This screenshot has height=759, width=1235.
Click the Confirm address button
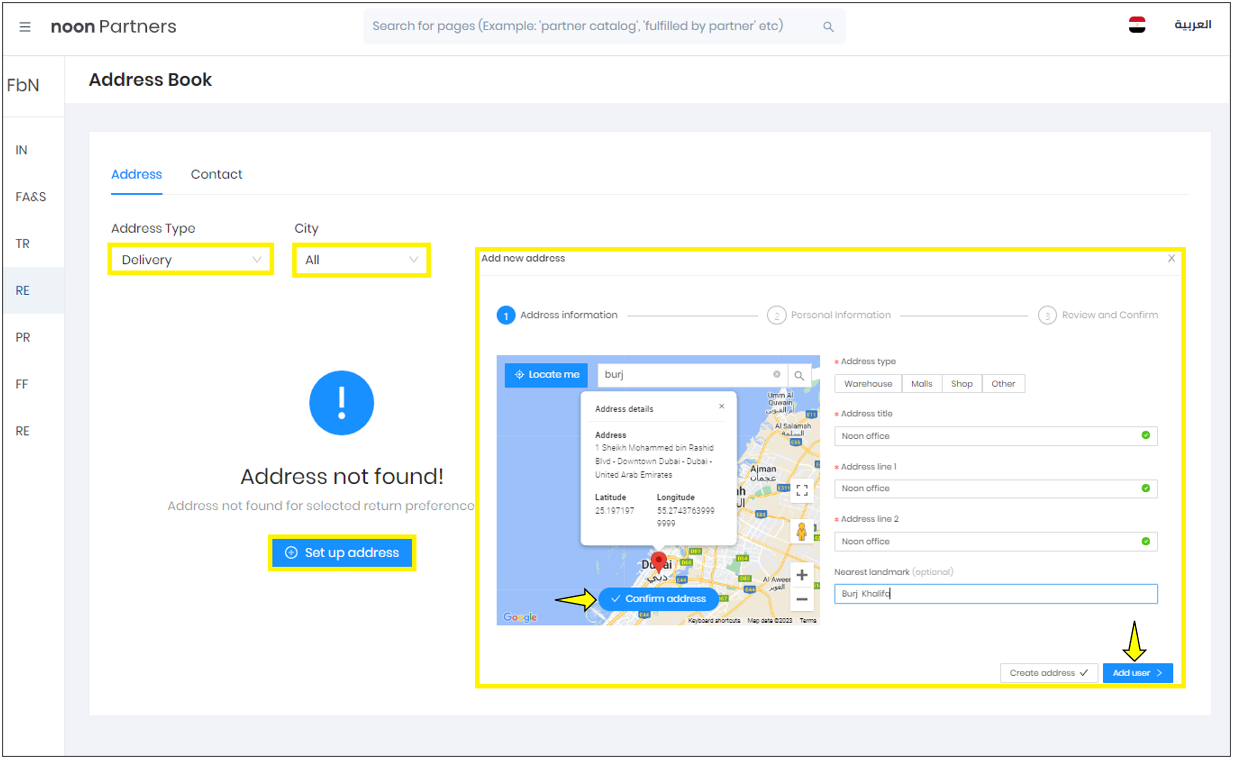click(658, 599)
